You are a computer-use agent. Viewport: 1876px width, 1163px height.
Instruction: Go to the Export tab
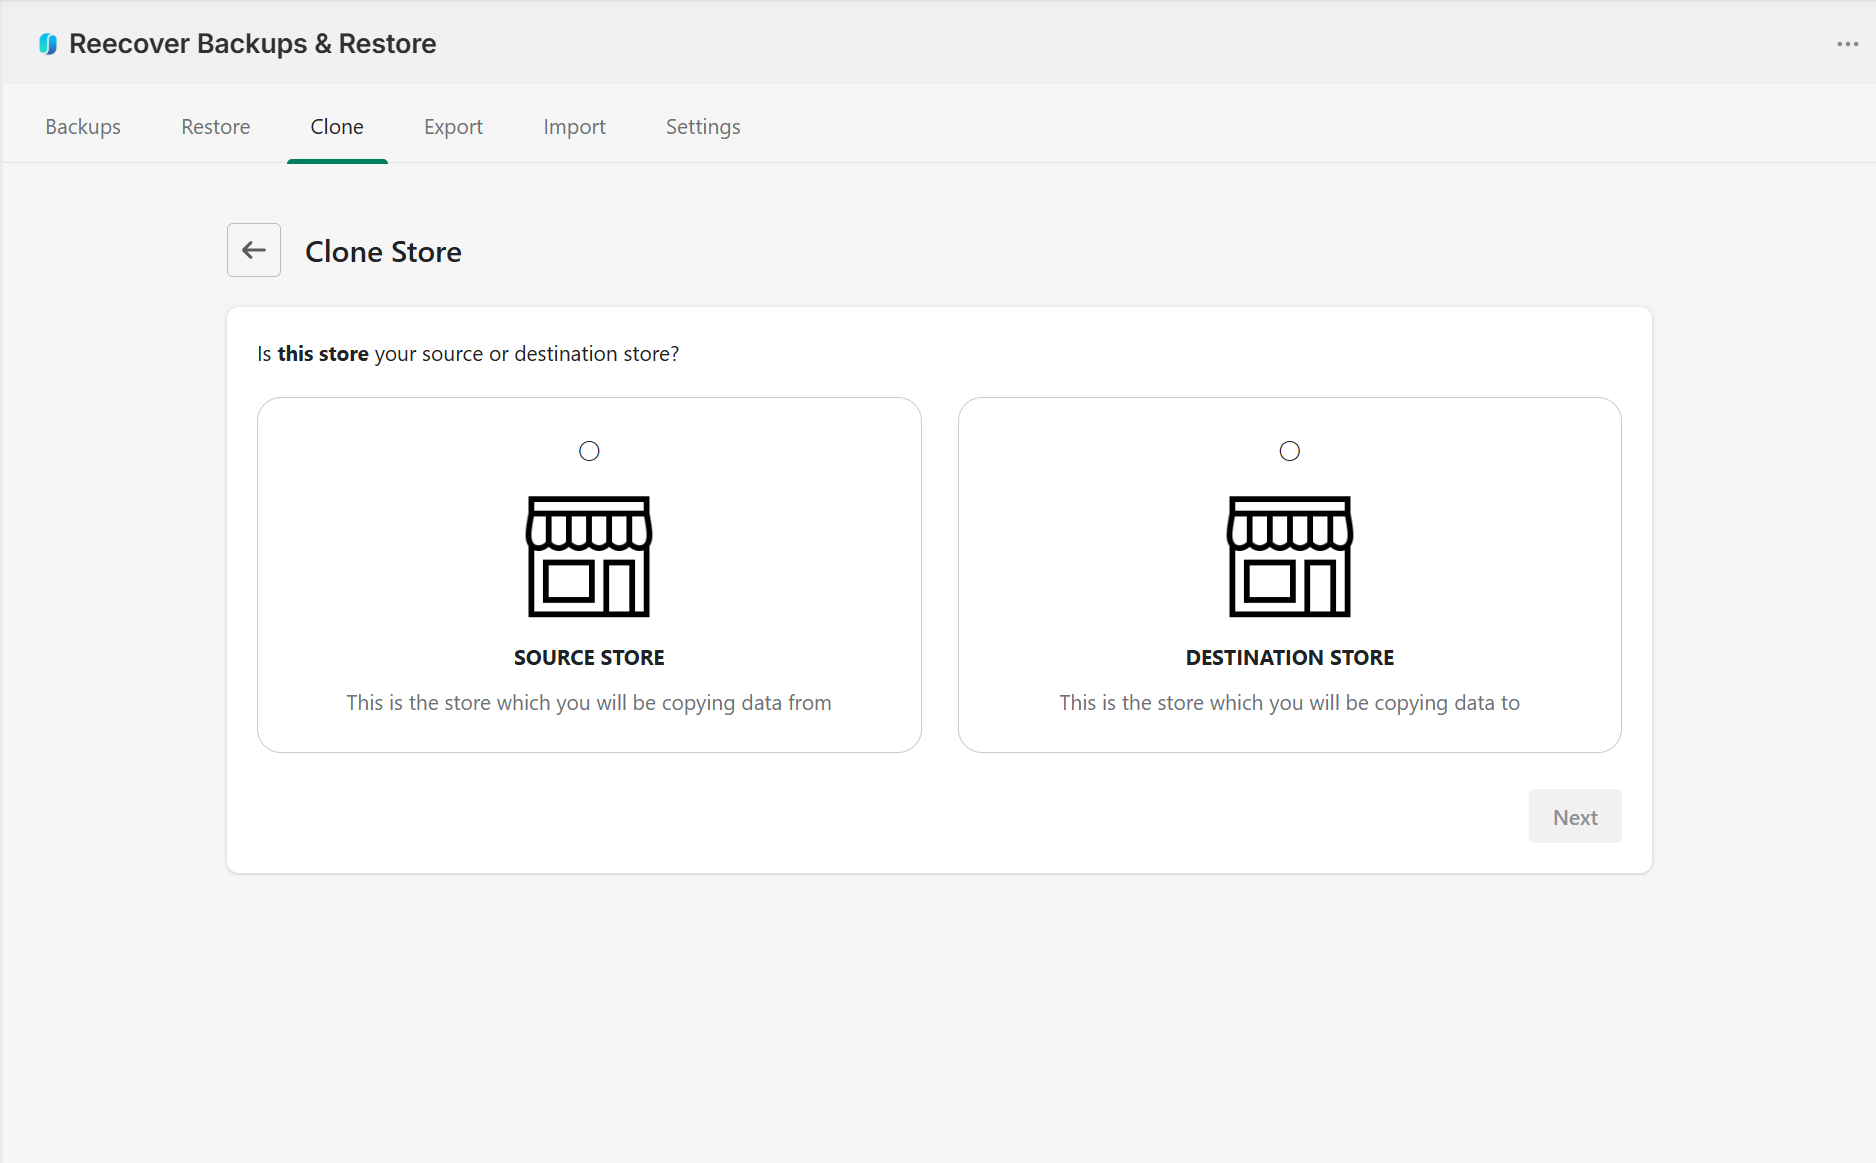point(453,127)
